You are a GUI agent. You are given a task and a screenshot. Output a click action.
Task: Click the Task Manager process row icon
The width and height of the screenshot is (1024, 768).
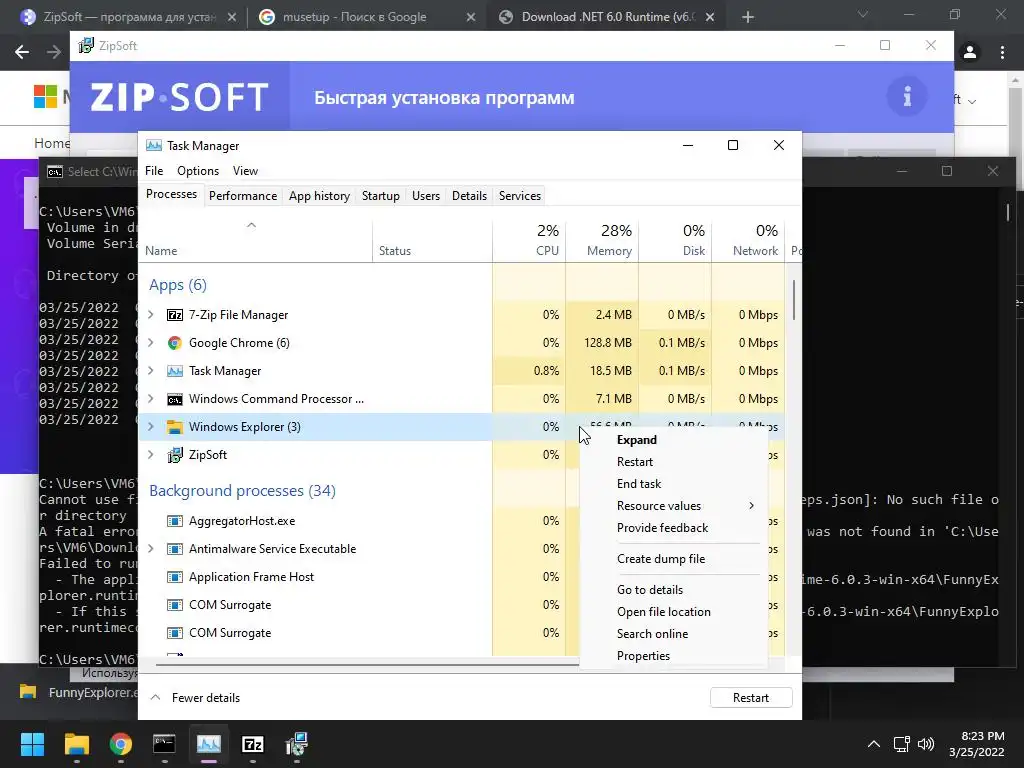coord(174,371)
